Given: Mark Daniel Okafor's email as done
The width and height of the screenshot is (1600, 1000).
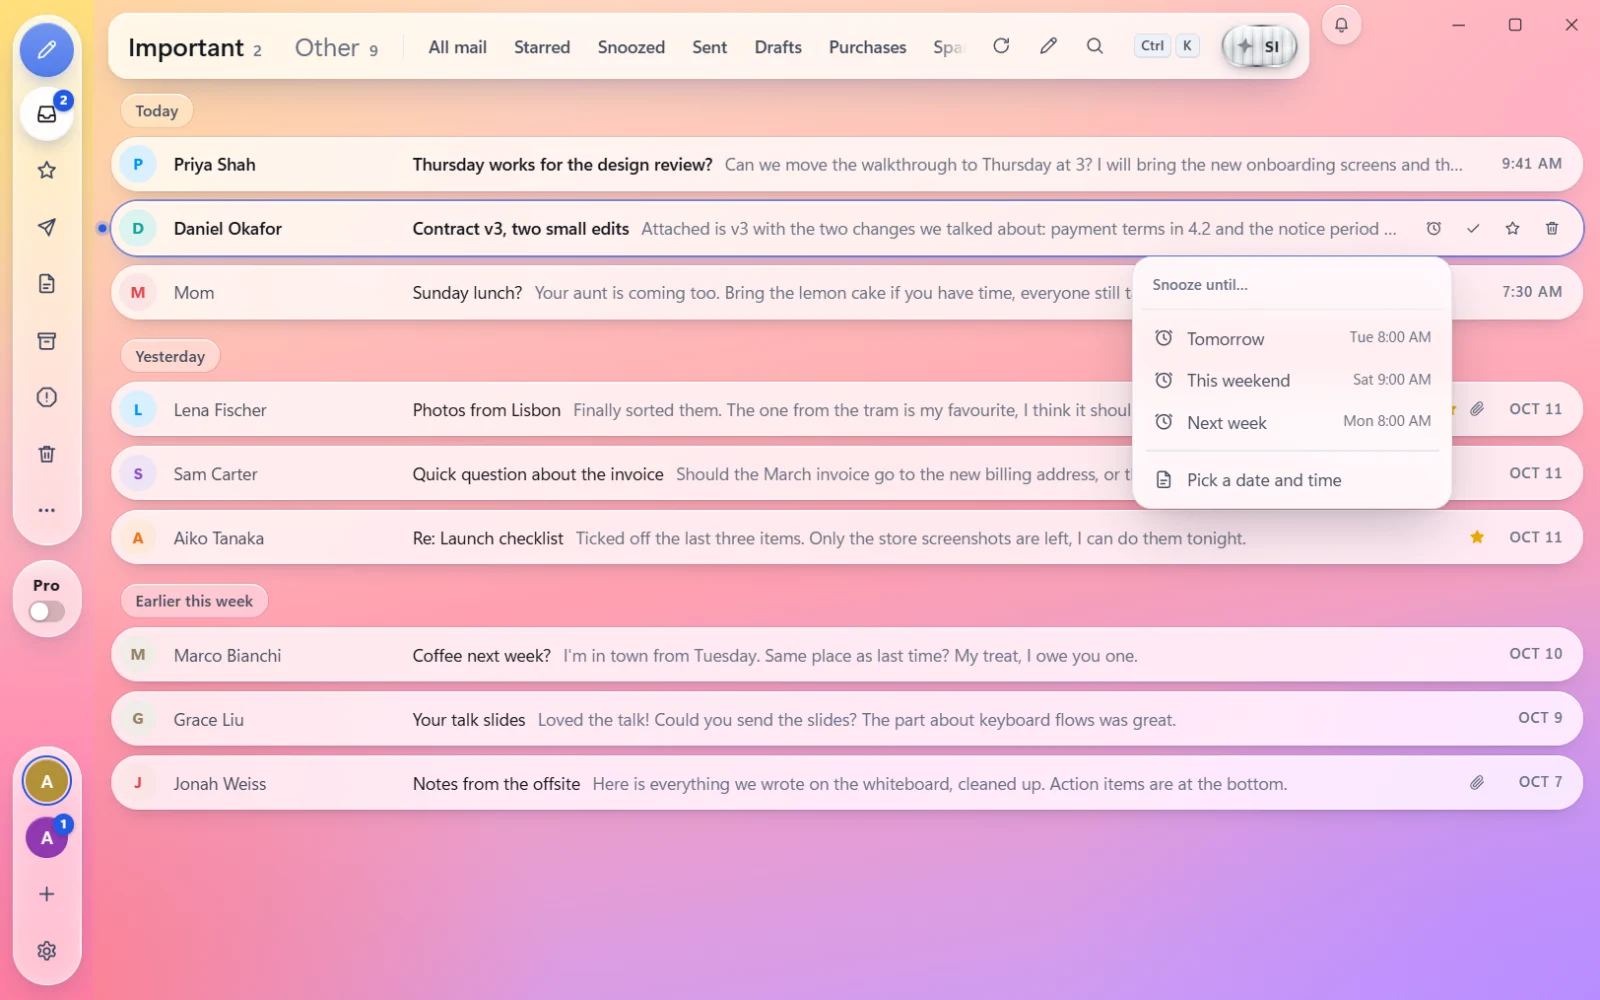Looking at the screenshot, I should (1473, 229).
